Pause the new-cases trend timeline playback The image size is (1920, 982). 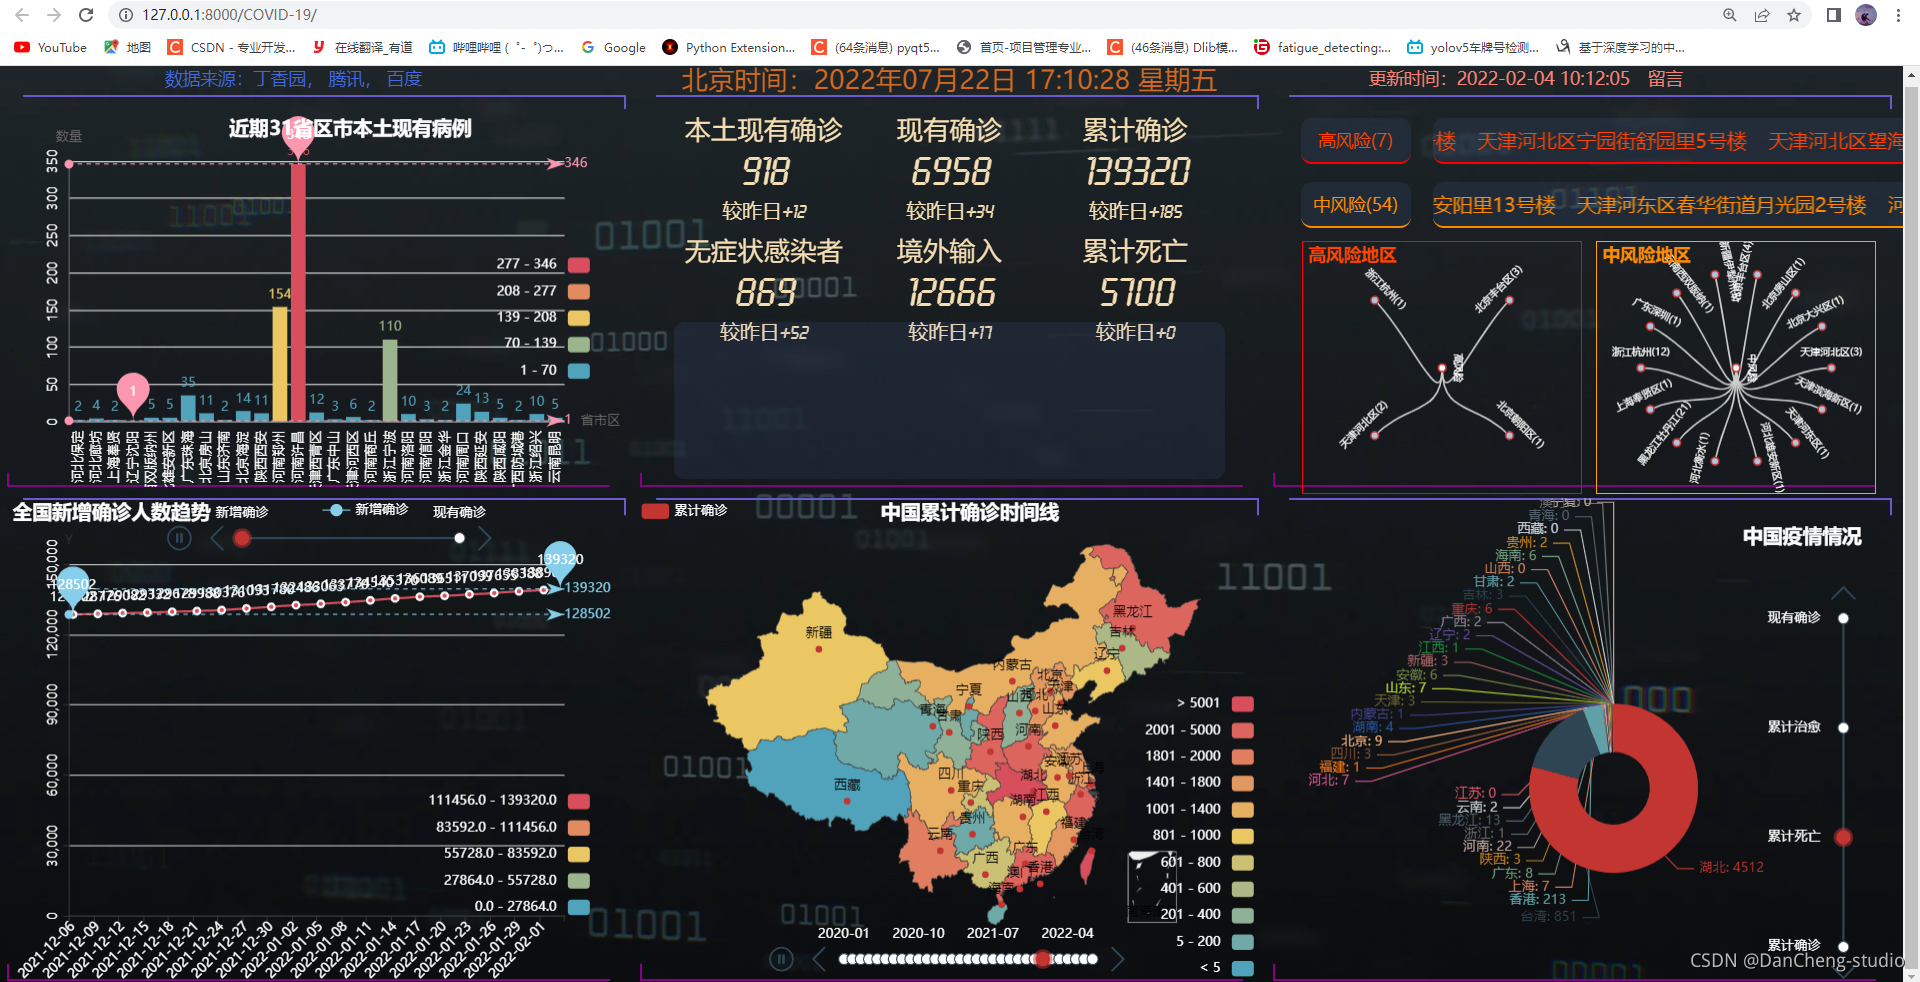179,538
